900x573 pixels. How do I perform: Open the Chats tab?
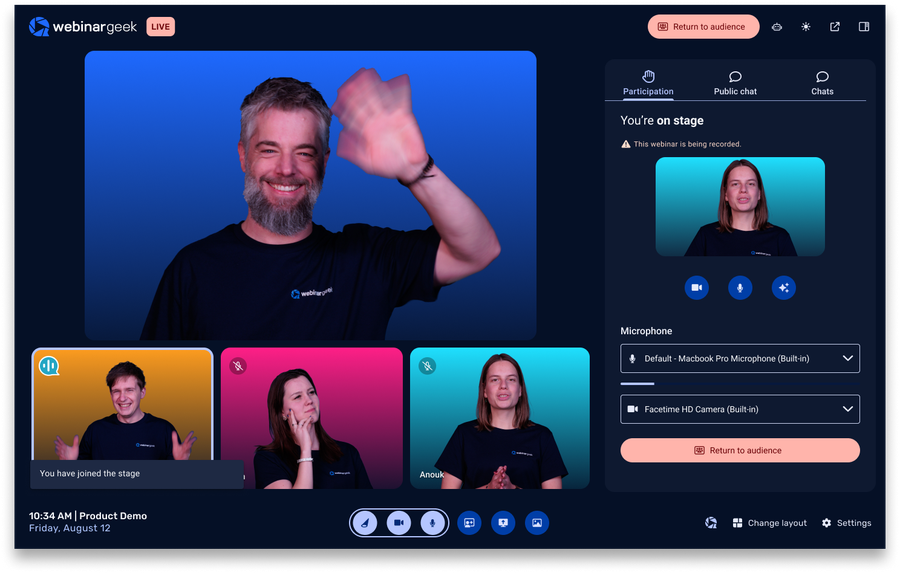[x=822, y=83]
